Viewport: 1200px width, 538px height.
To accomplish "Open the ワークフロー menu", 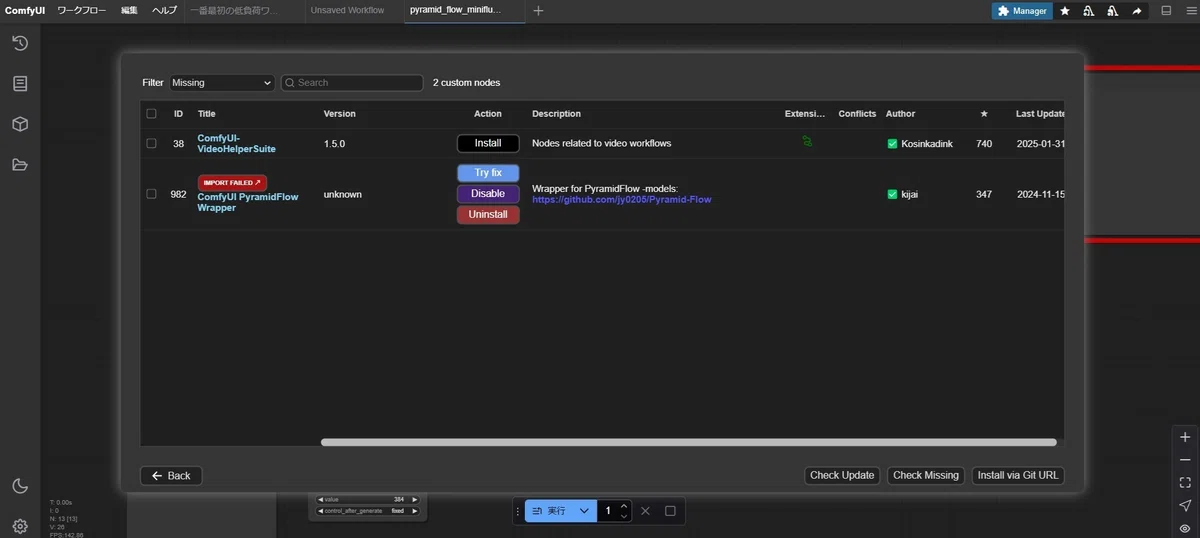I will [x=81, y=11].
